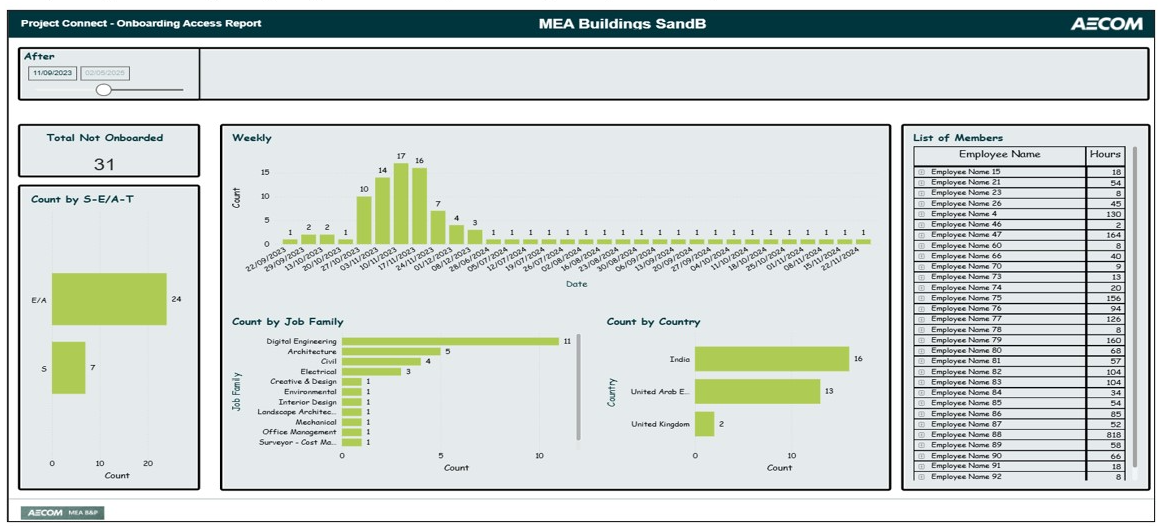Click the Environmental job family label
This screenshot has height=526, width=1167.
pos(310,391)
